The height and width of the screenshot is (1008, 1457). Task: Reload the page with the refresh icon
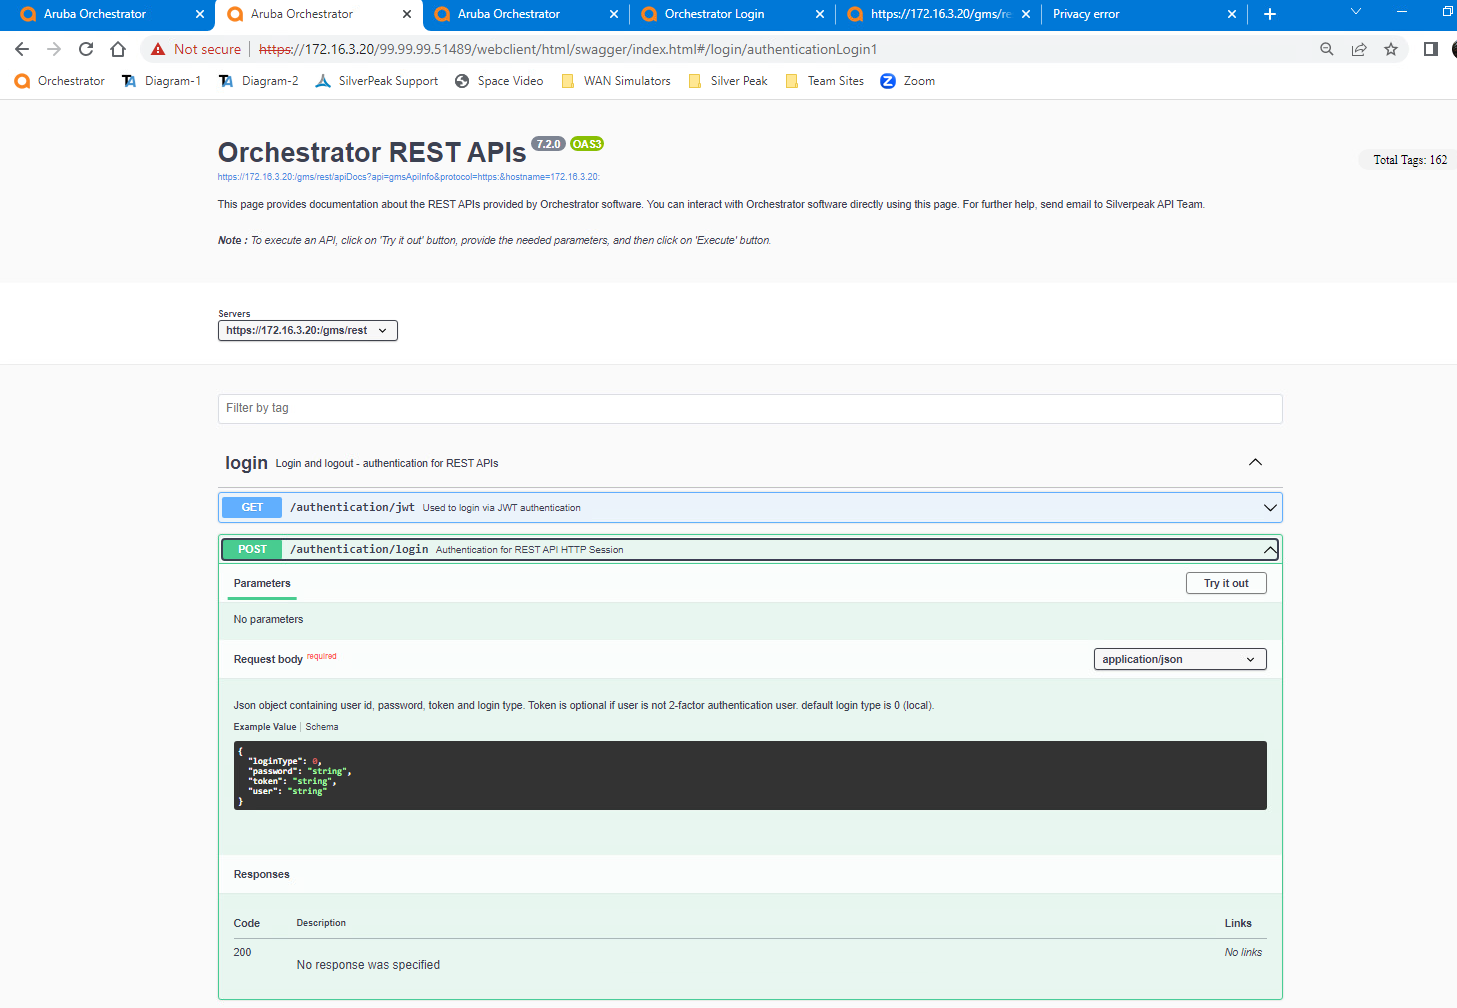click(86, 49)
